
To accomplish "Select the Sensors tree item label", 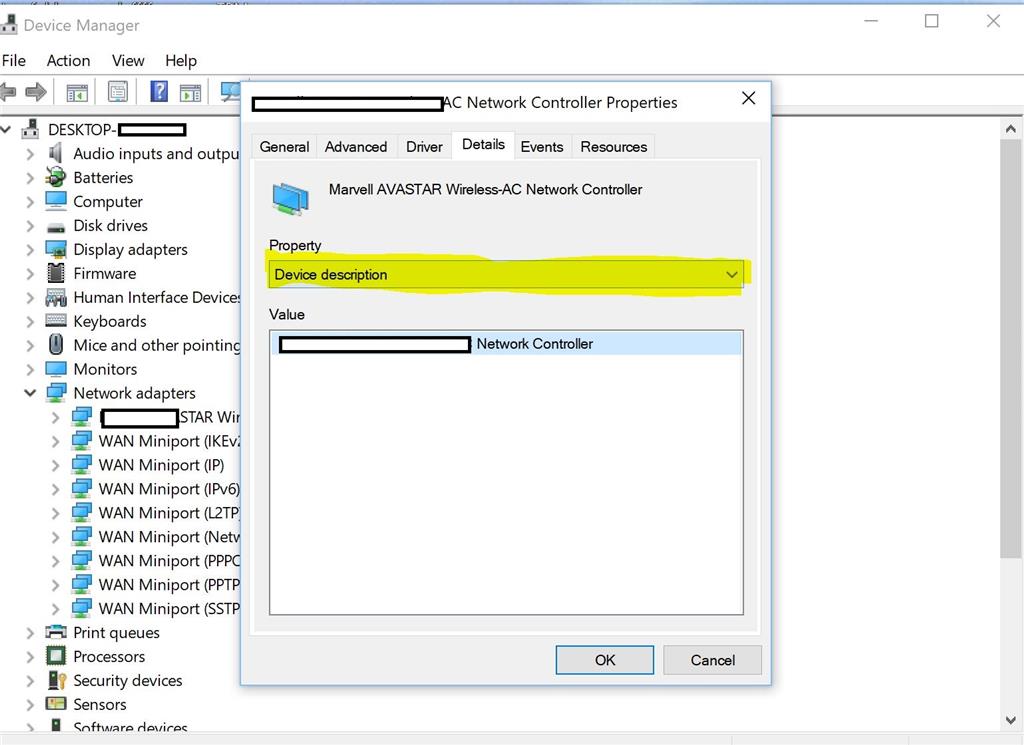I will tap(99, 705).
